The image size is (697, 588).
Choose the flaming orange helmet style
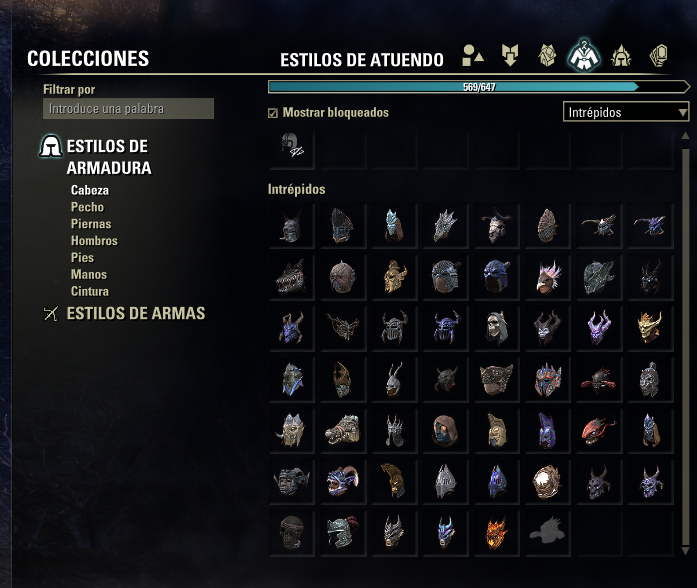click(496, 532)
